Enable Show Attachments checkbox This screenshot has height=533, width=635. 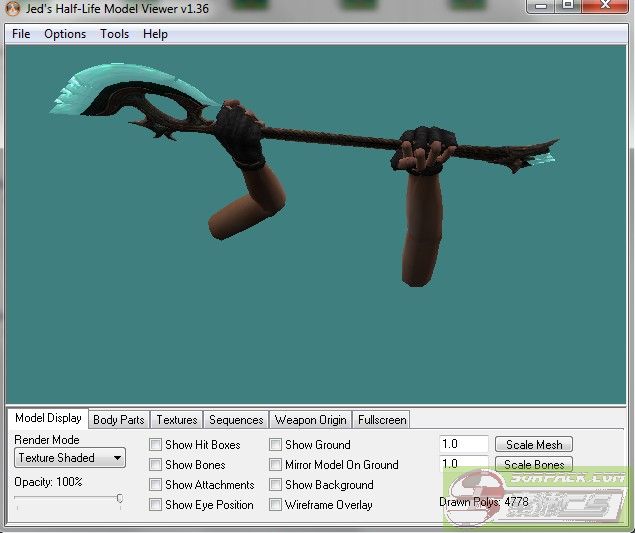[x=156, y=485]
